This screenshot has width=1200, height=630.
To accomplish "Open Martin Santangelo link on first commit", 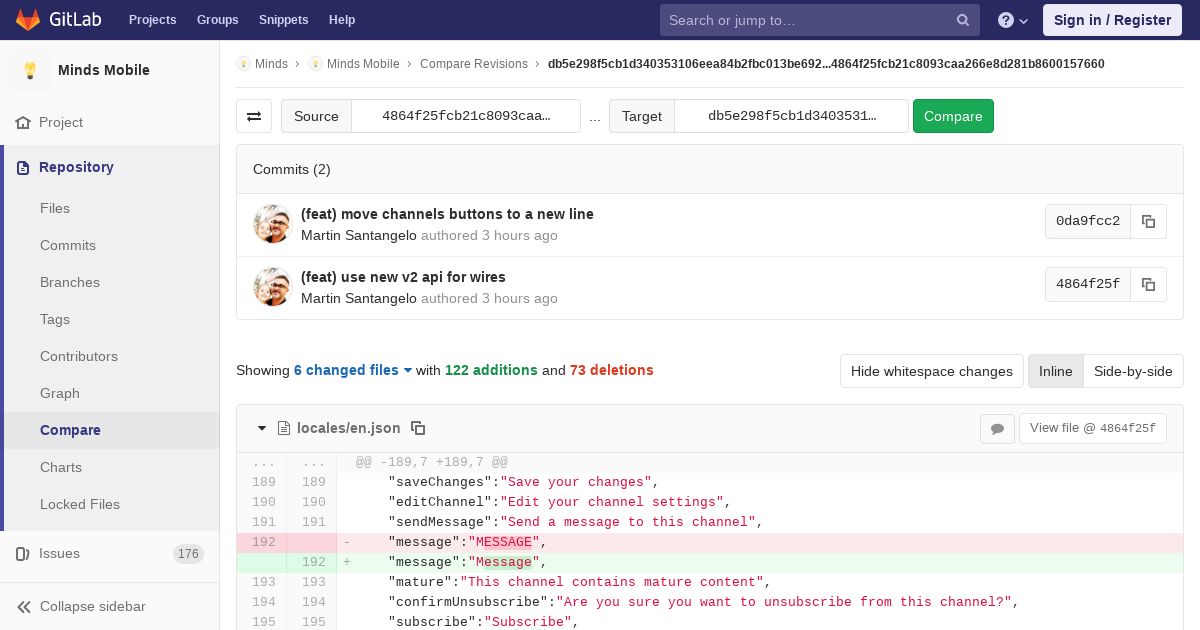I will click(359, 235).
